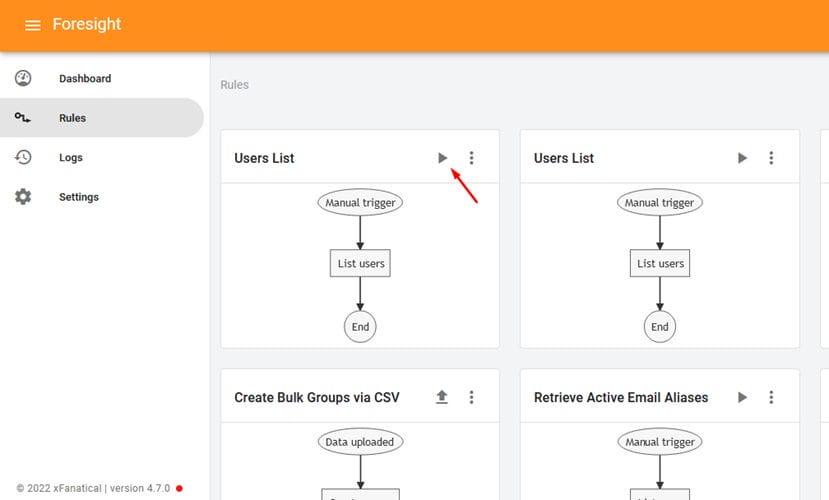The width and height of the screenshot is (829, 500).
Task: Click Create Bulk Groups via CSV title
Action: (x=317, y=397)
